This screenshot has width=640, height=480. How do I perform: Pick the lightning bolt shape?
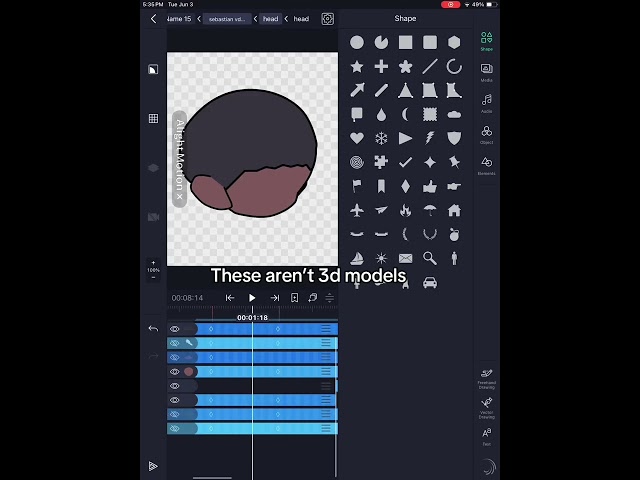pos(430,138)
